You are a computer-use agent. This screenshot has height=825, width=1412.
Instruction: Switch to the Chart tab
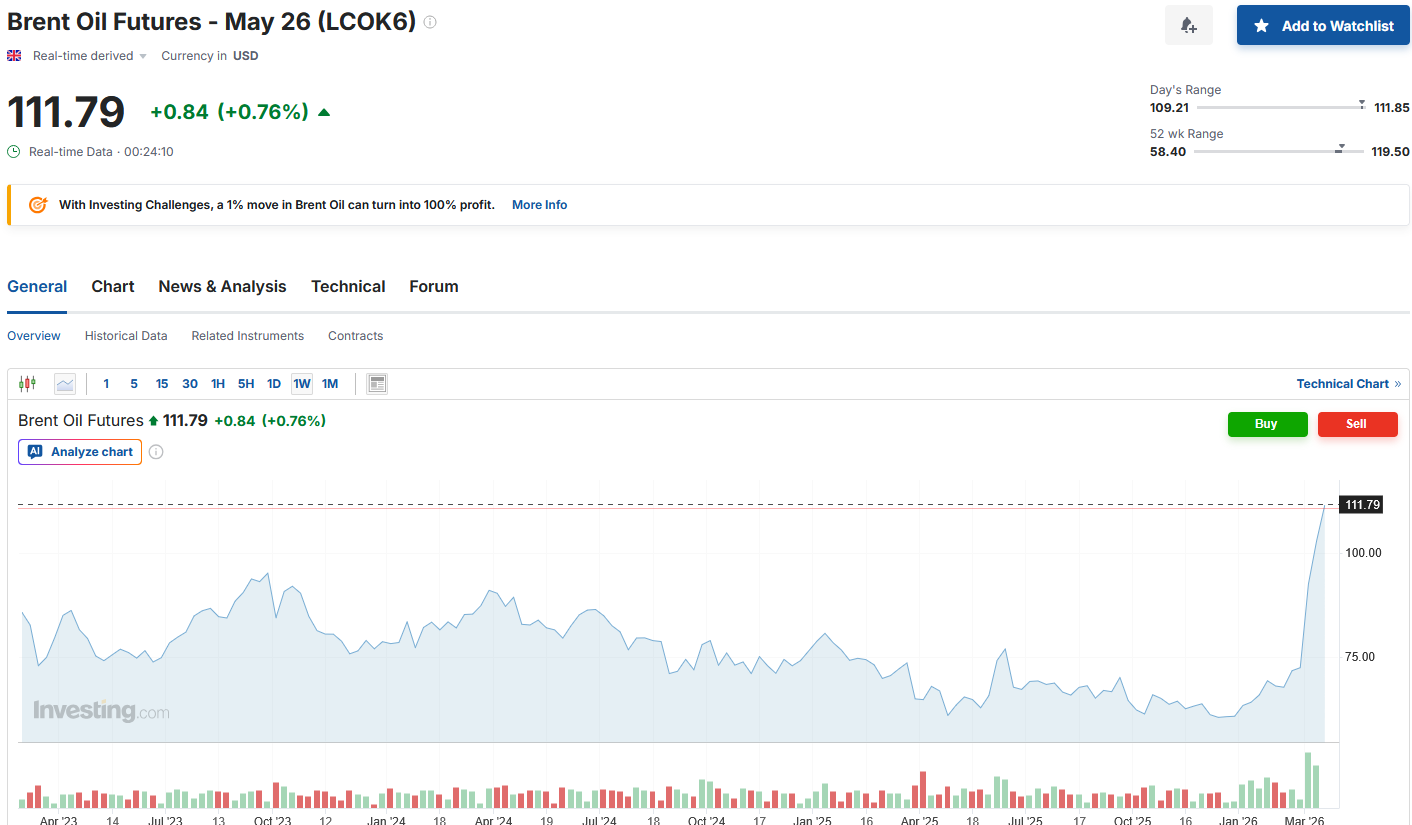pyautogui.click(x=113, y=287)
